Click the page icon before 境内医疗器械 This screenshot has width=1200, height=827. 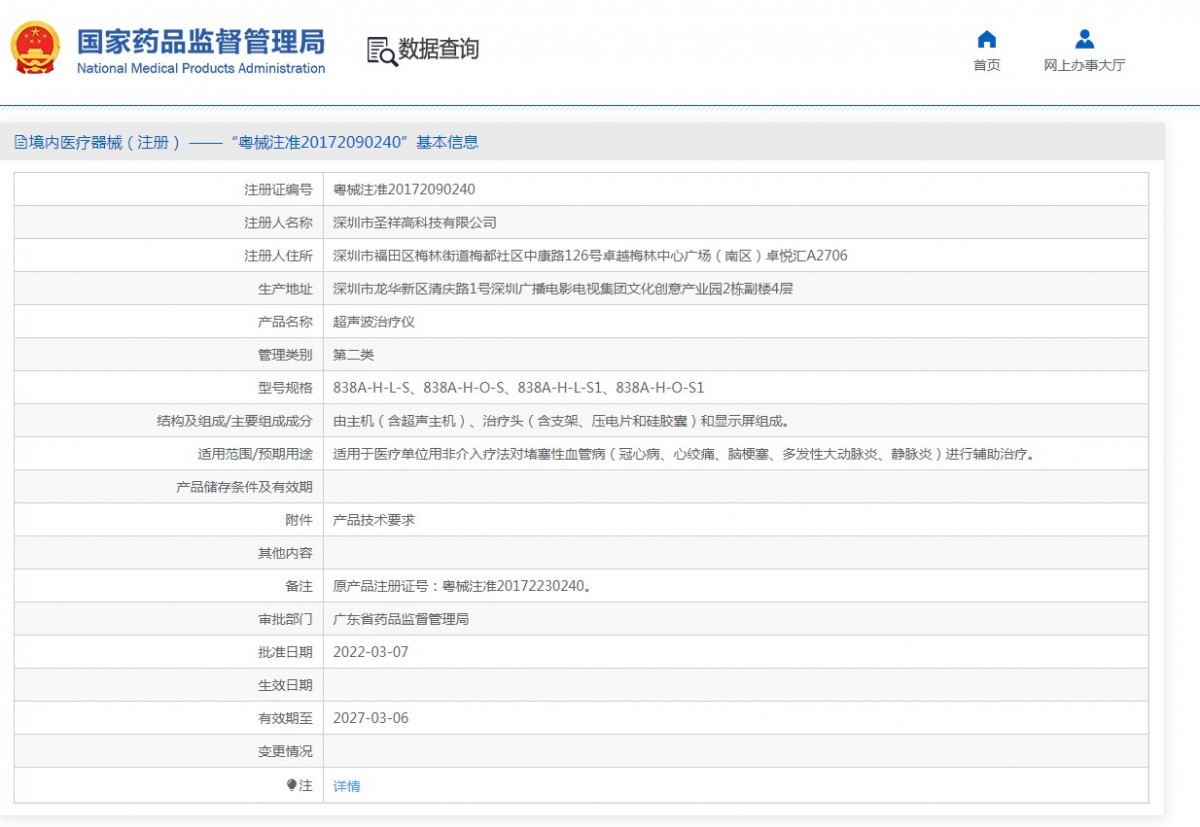pos(20,142)
